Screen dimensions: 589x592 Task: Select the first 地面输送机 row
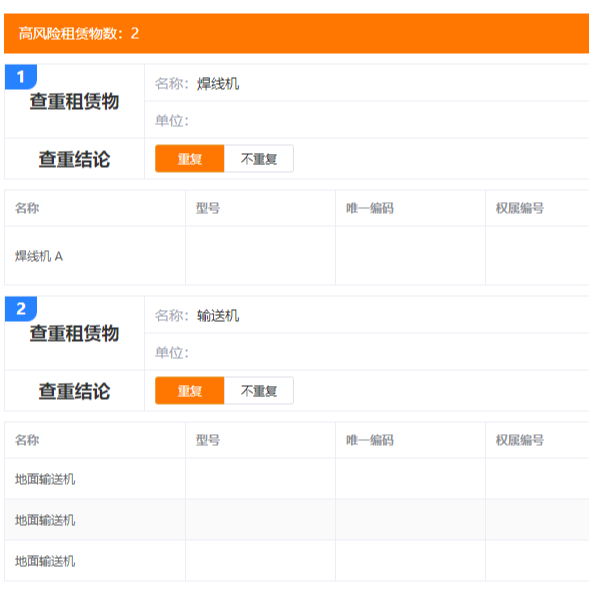pos(296,479)
